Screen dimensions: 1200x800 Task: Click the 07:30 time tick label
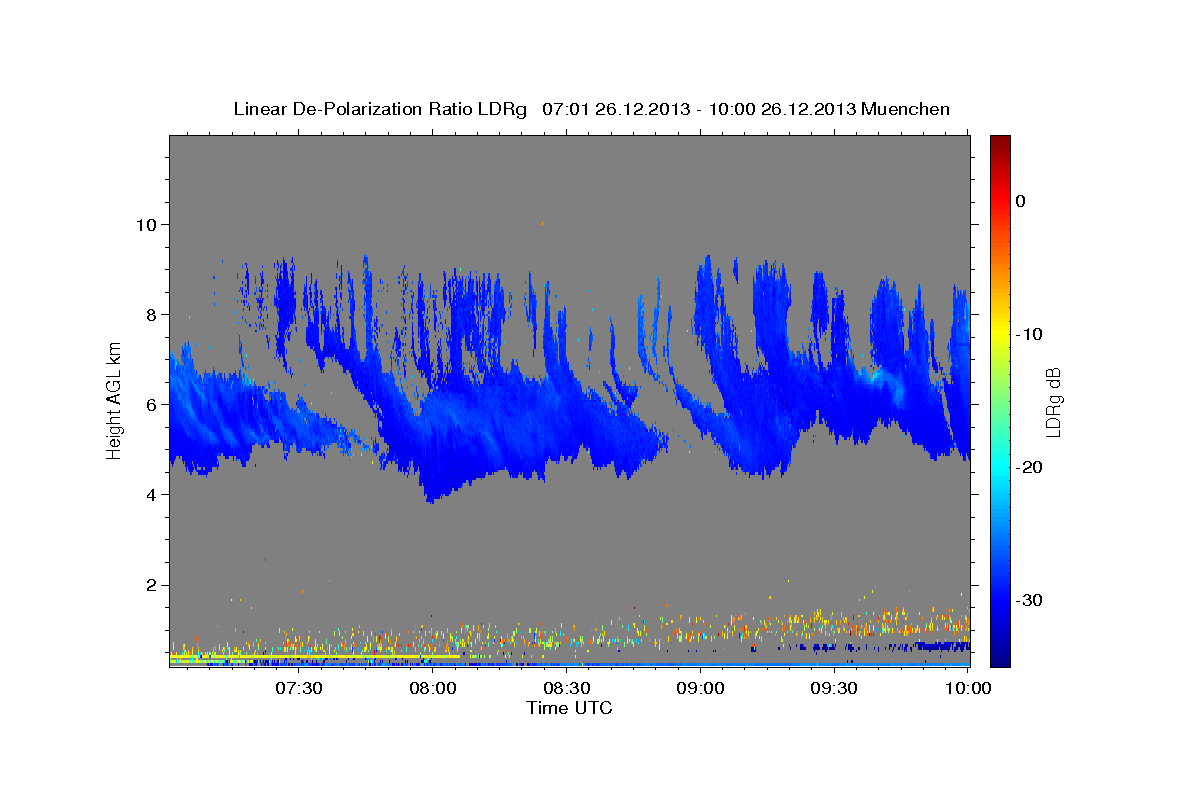[x=299, y=689]
